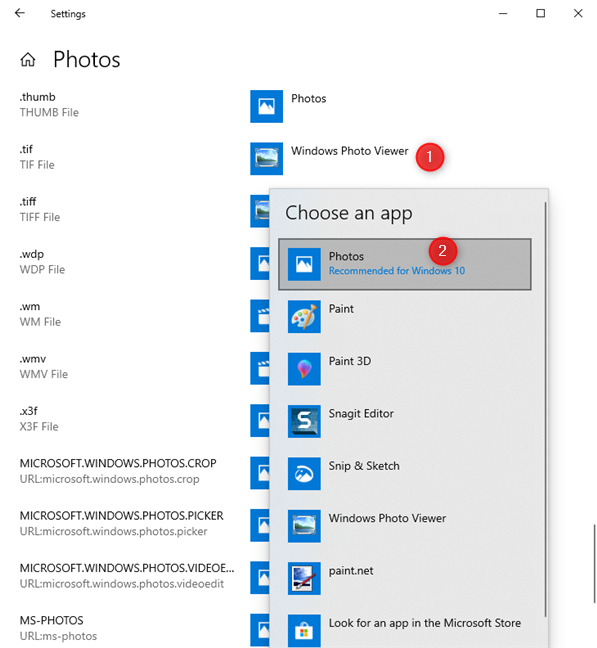597x648 pixels.
Task: Click the Microsoft Store bag icon
Action: click(304, 631)
